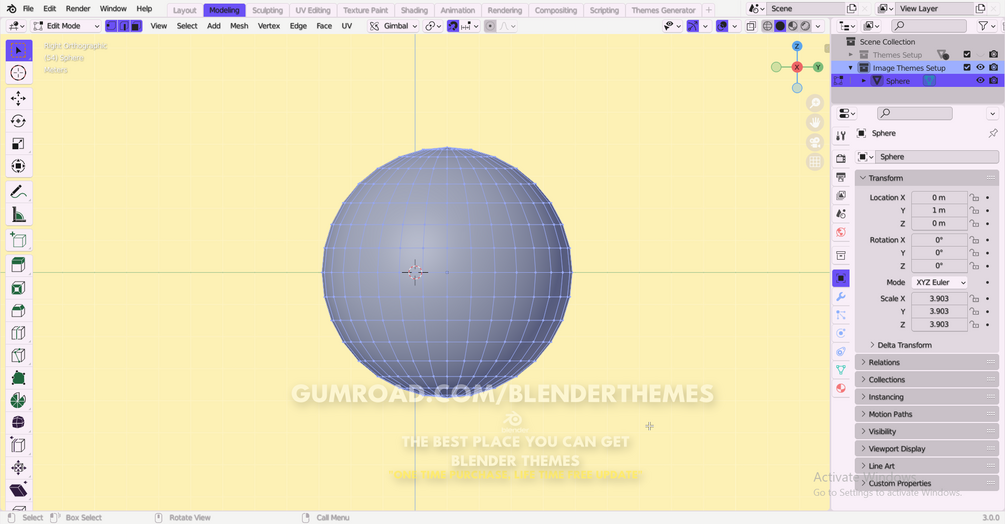Open the Render properties tab
1005x524 pixels.
coord(841,158)
